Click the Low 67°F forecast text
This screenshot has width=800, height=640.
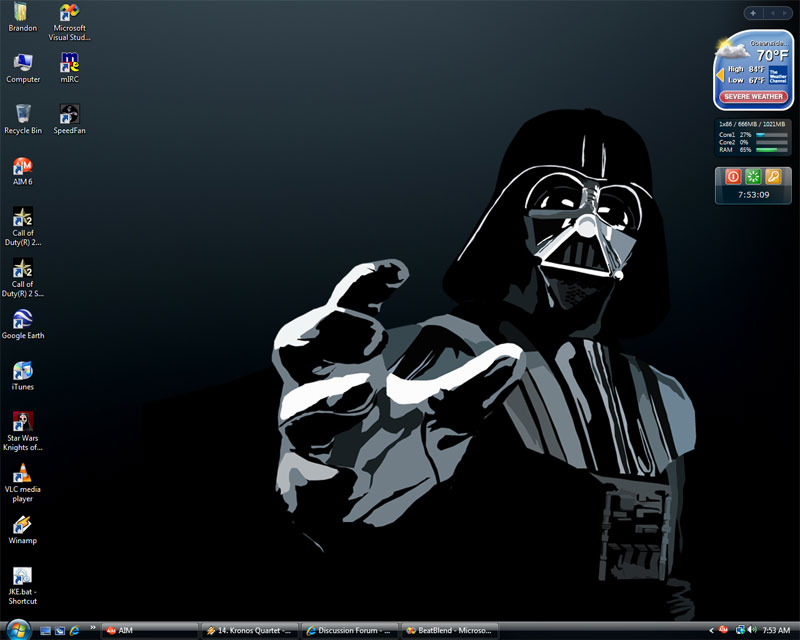point(746,80)
